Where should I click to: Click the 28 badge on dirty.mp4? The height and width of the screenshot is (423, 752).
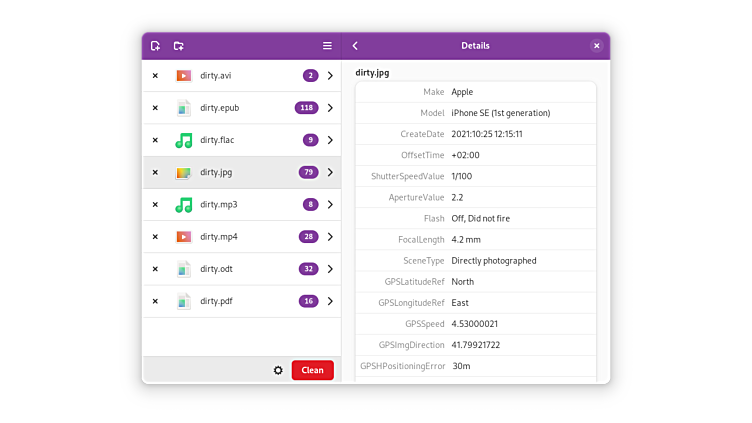308,237
